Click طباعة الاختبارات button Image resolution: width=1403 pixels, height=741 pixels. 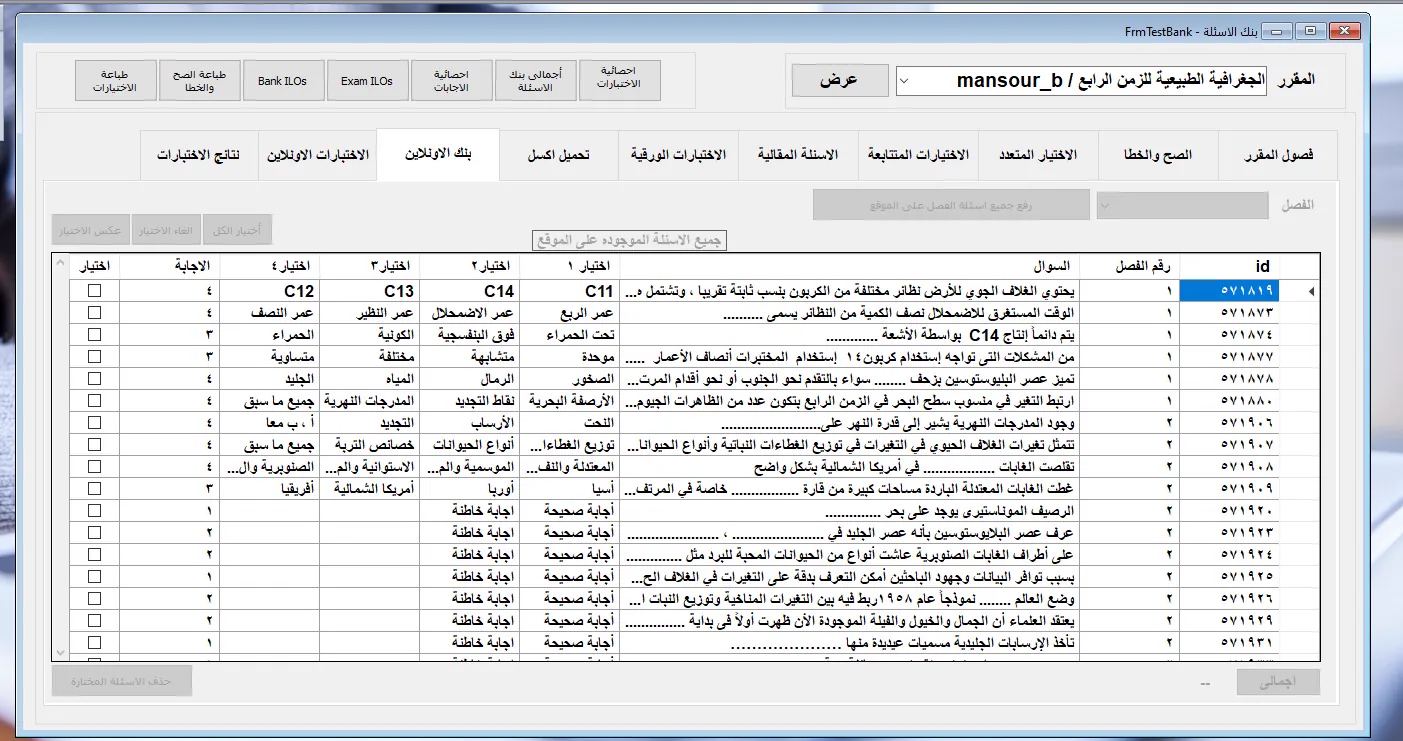[x=116, y=80]
